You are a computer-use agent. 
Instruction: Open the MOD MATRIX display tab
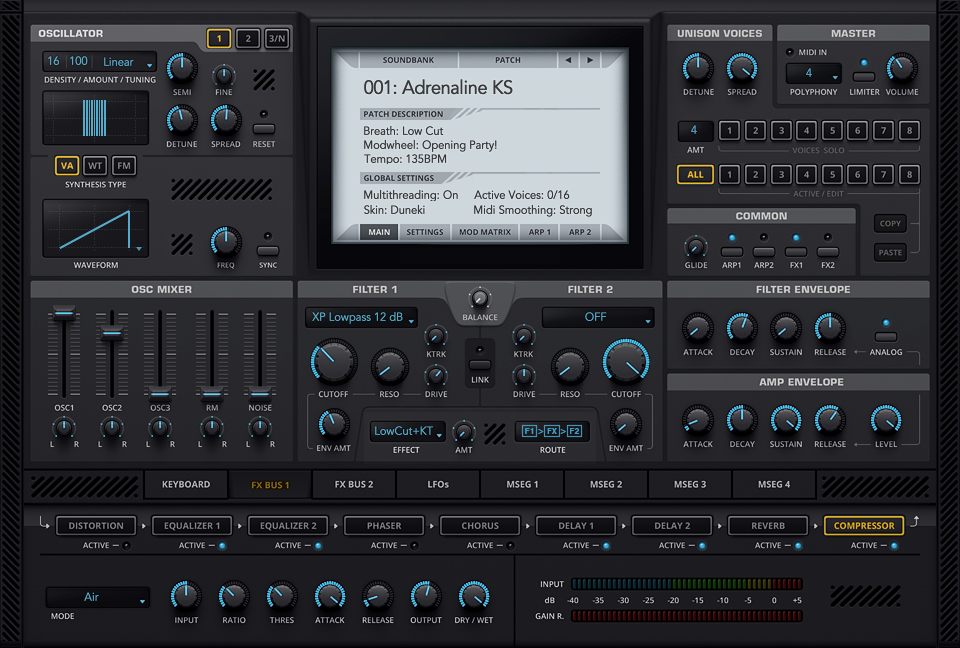[x=485, y=232]
